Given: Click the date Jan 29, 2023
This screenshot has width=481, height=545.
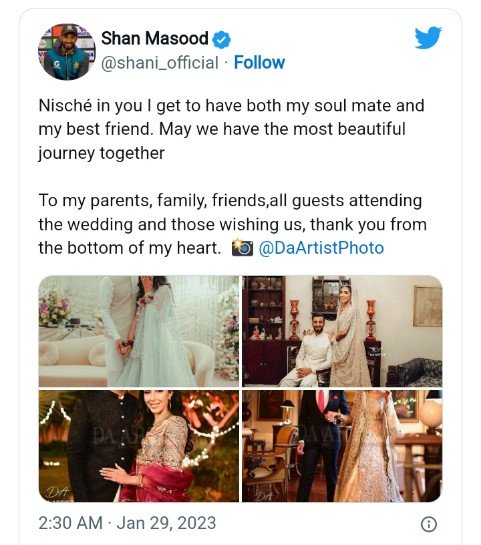Looking at the screenshot, I should pos(166,523).
